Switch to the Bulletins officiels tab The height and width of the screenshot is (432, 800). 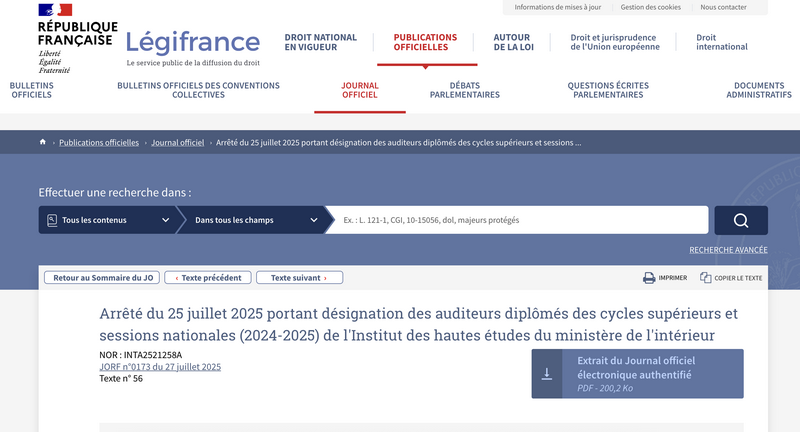click(x=31, y=90)
